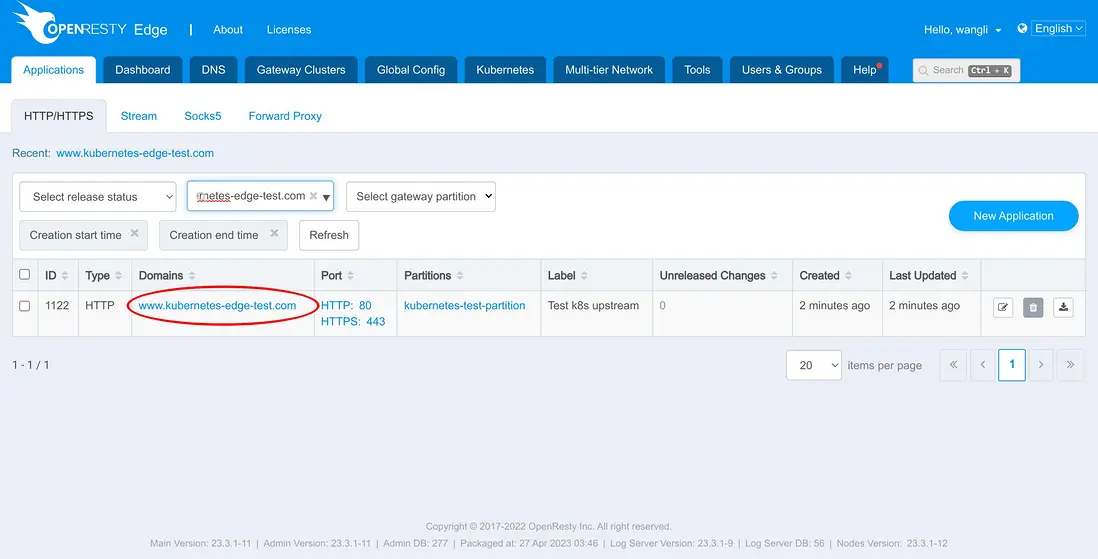Image resolution: width=1098 pixels, height=559 pixels.
Task: Click page number 1 in pagination
Action: click(1012, 365)
